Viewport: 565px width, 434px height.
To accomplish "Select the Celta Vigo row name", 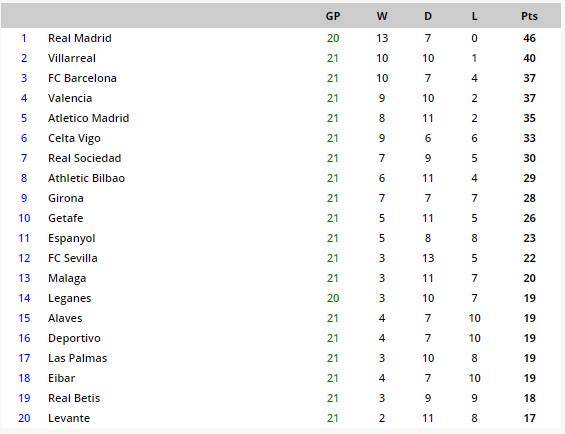I will pyautogui.click(x=74, y=138).
